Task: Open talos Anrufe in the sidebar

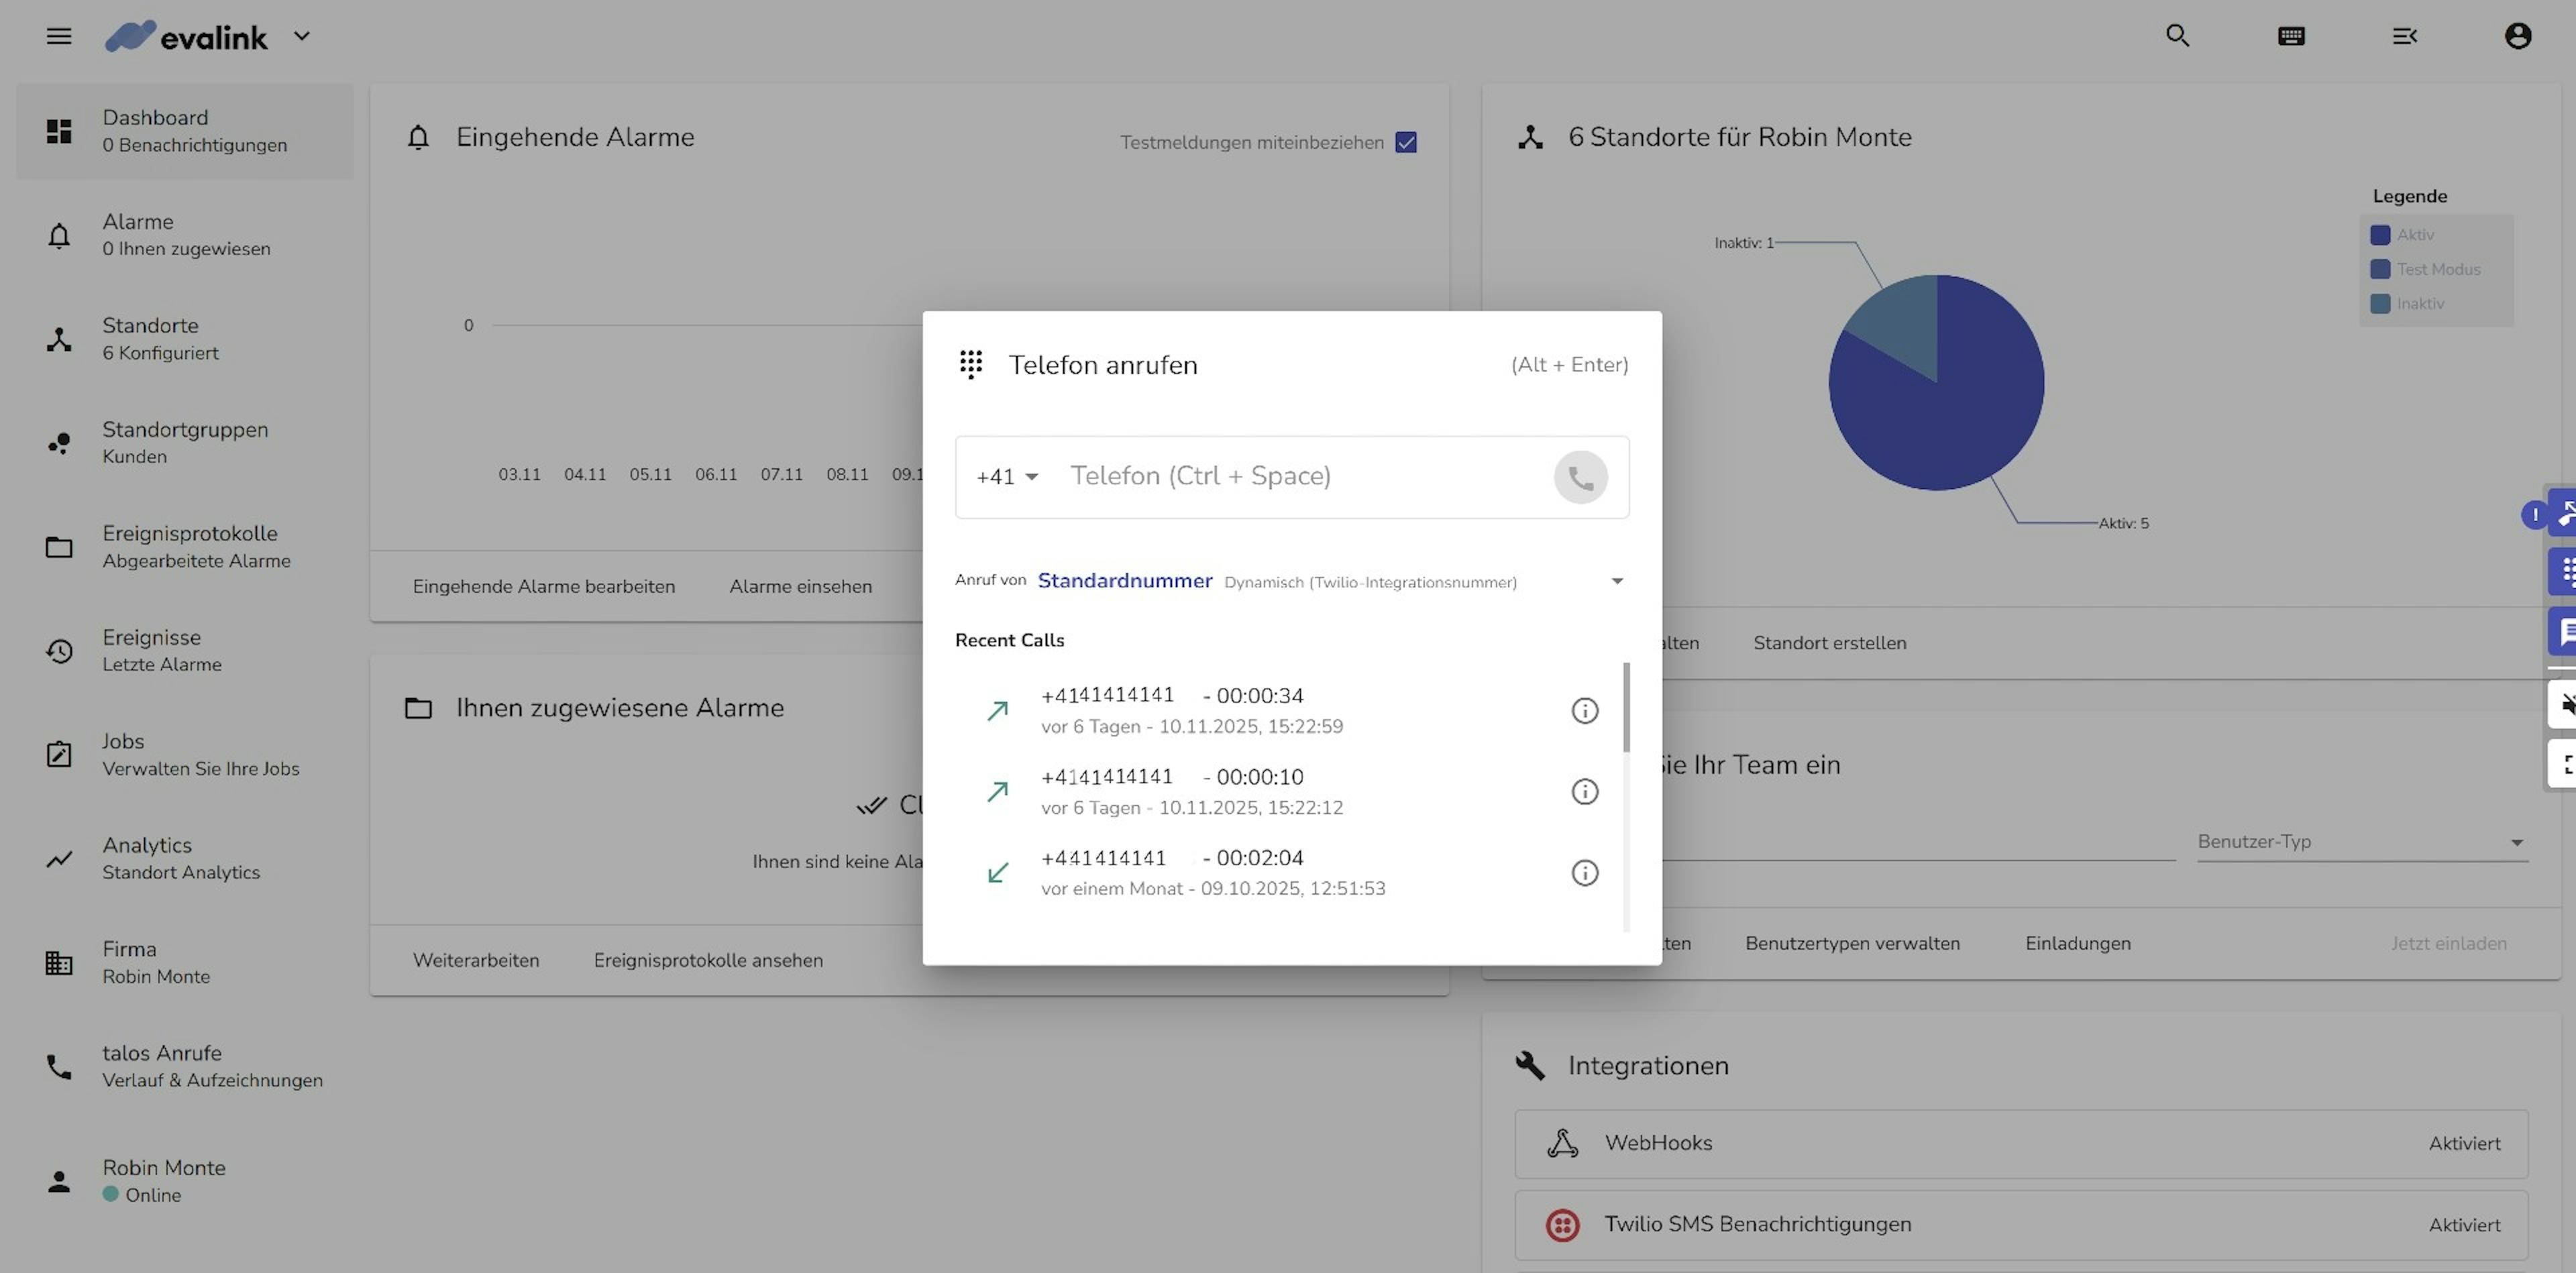Action: (162, 1065)
